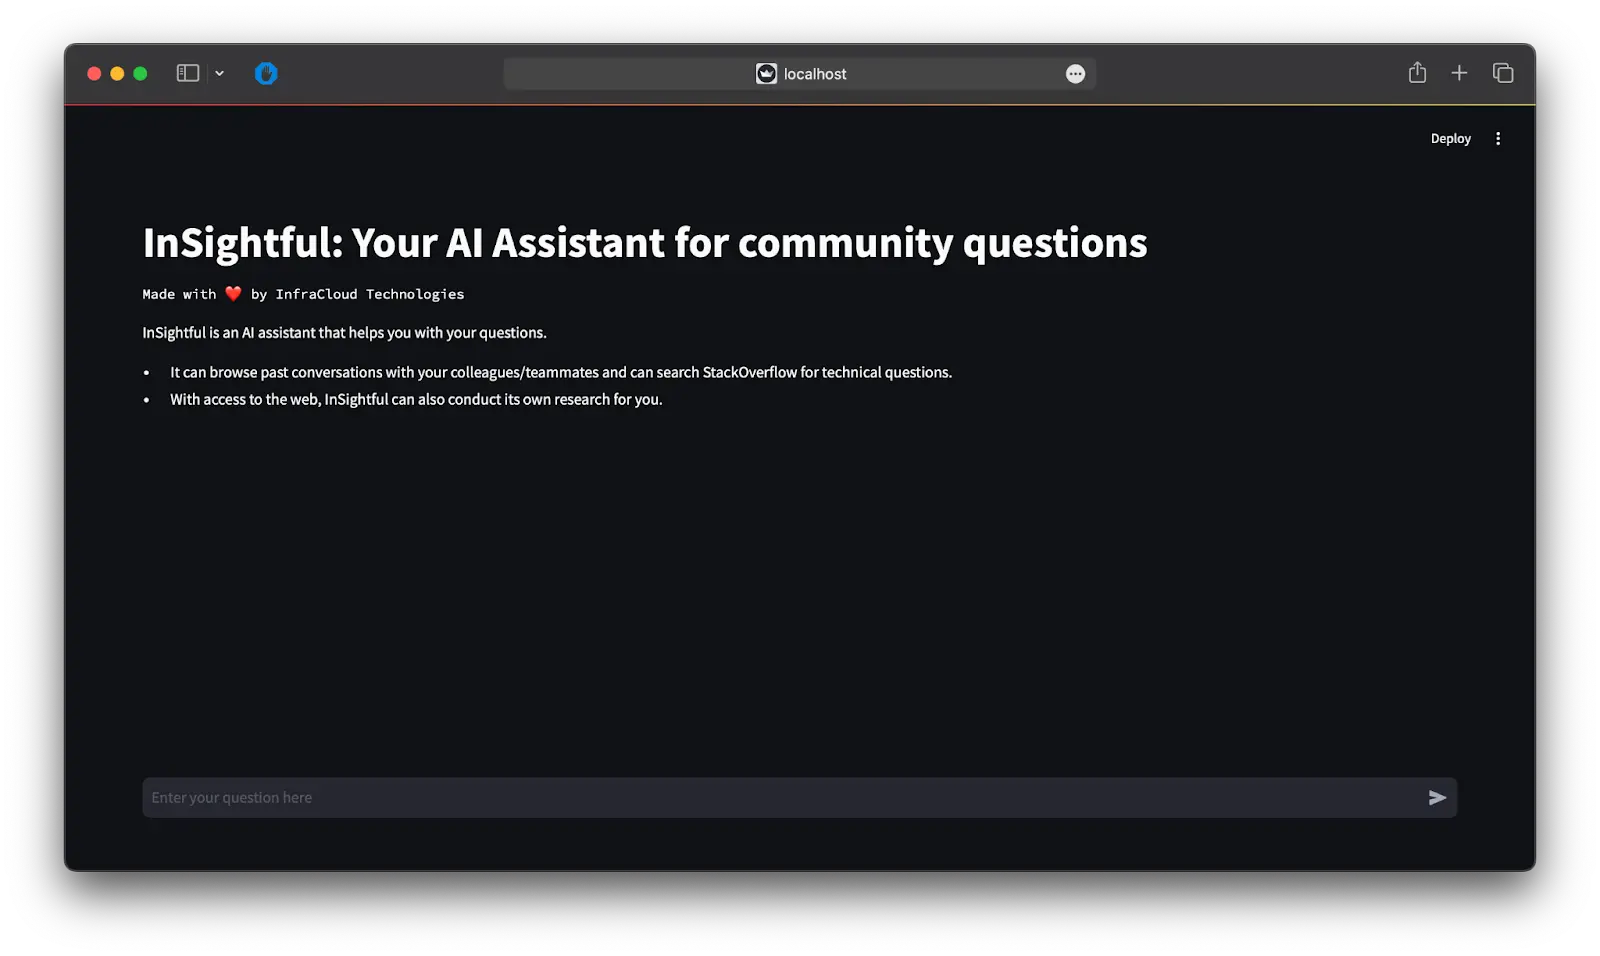Open the sidebar dropdown chevron
The width and height of the screenshot is (1600, 956).
219,73
